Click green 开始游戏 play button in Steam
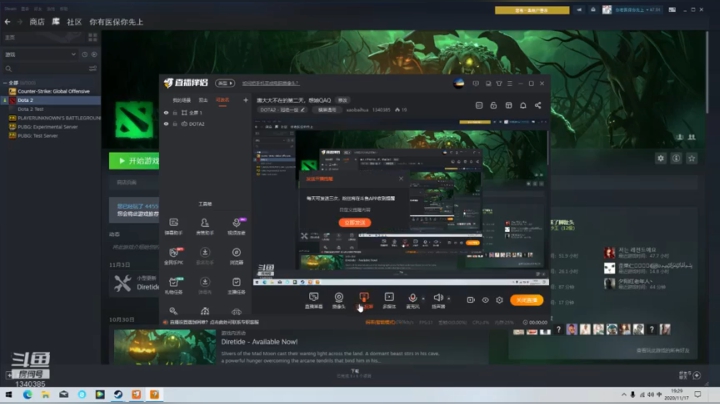Screen dimensions: 720x404 coord(134,161)
